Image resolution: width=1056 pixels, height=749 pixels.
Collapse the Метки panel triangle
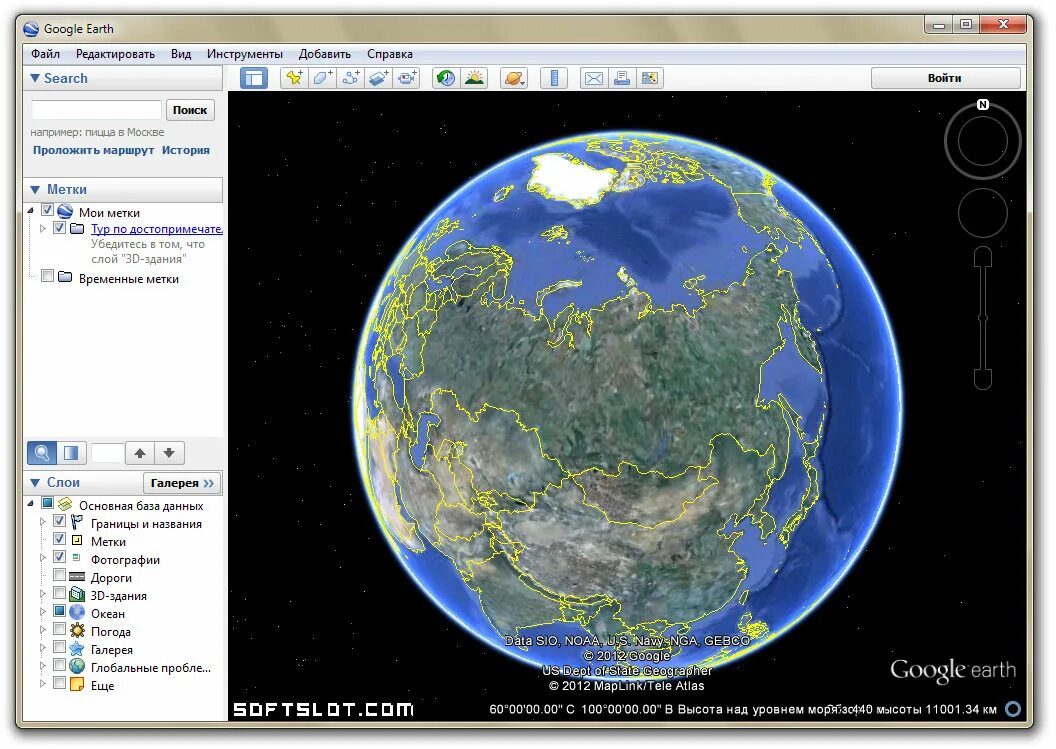35,190
